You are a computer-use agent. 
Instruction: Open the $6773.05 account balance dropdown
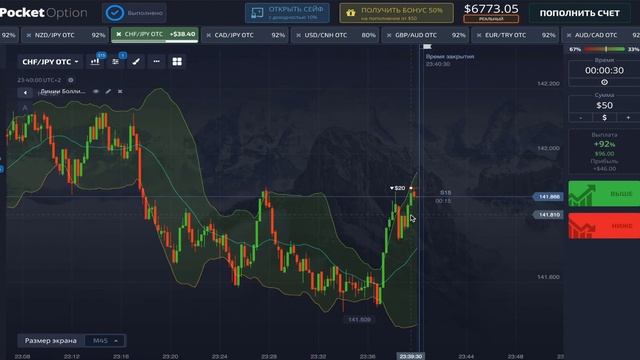tap(491, 13)
